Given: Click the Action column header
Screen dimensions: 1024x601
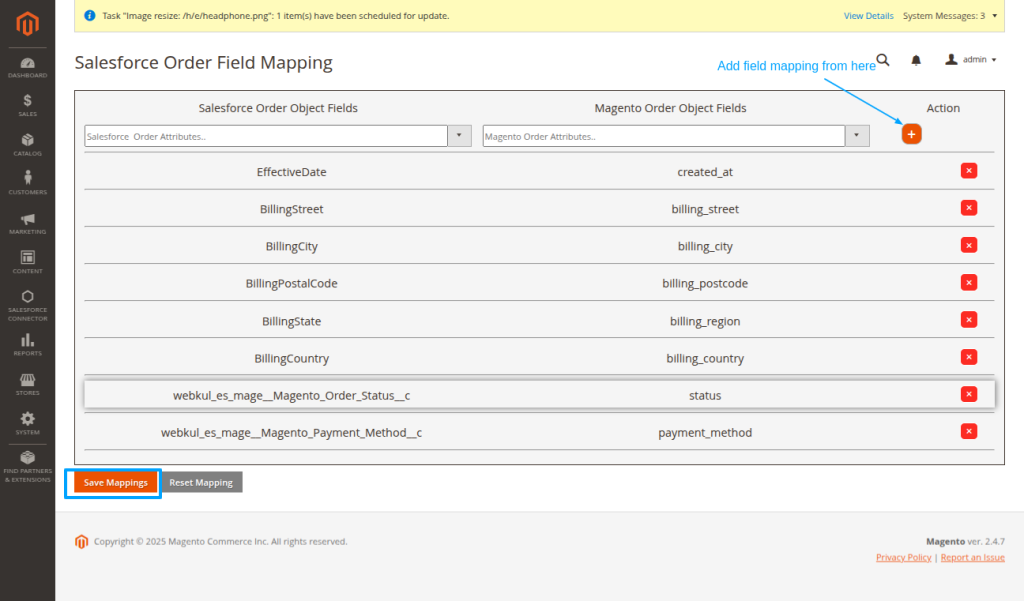Looking at the screenshot, I should (943, 108).
